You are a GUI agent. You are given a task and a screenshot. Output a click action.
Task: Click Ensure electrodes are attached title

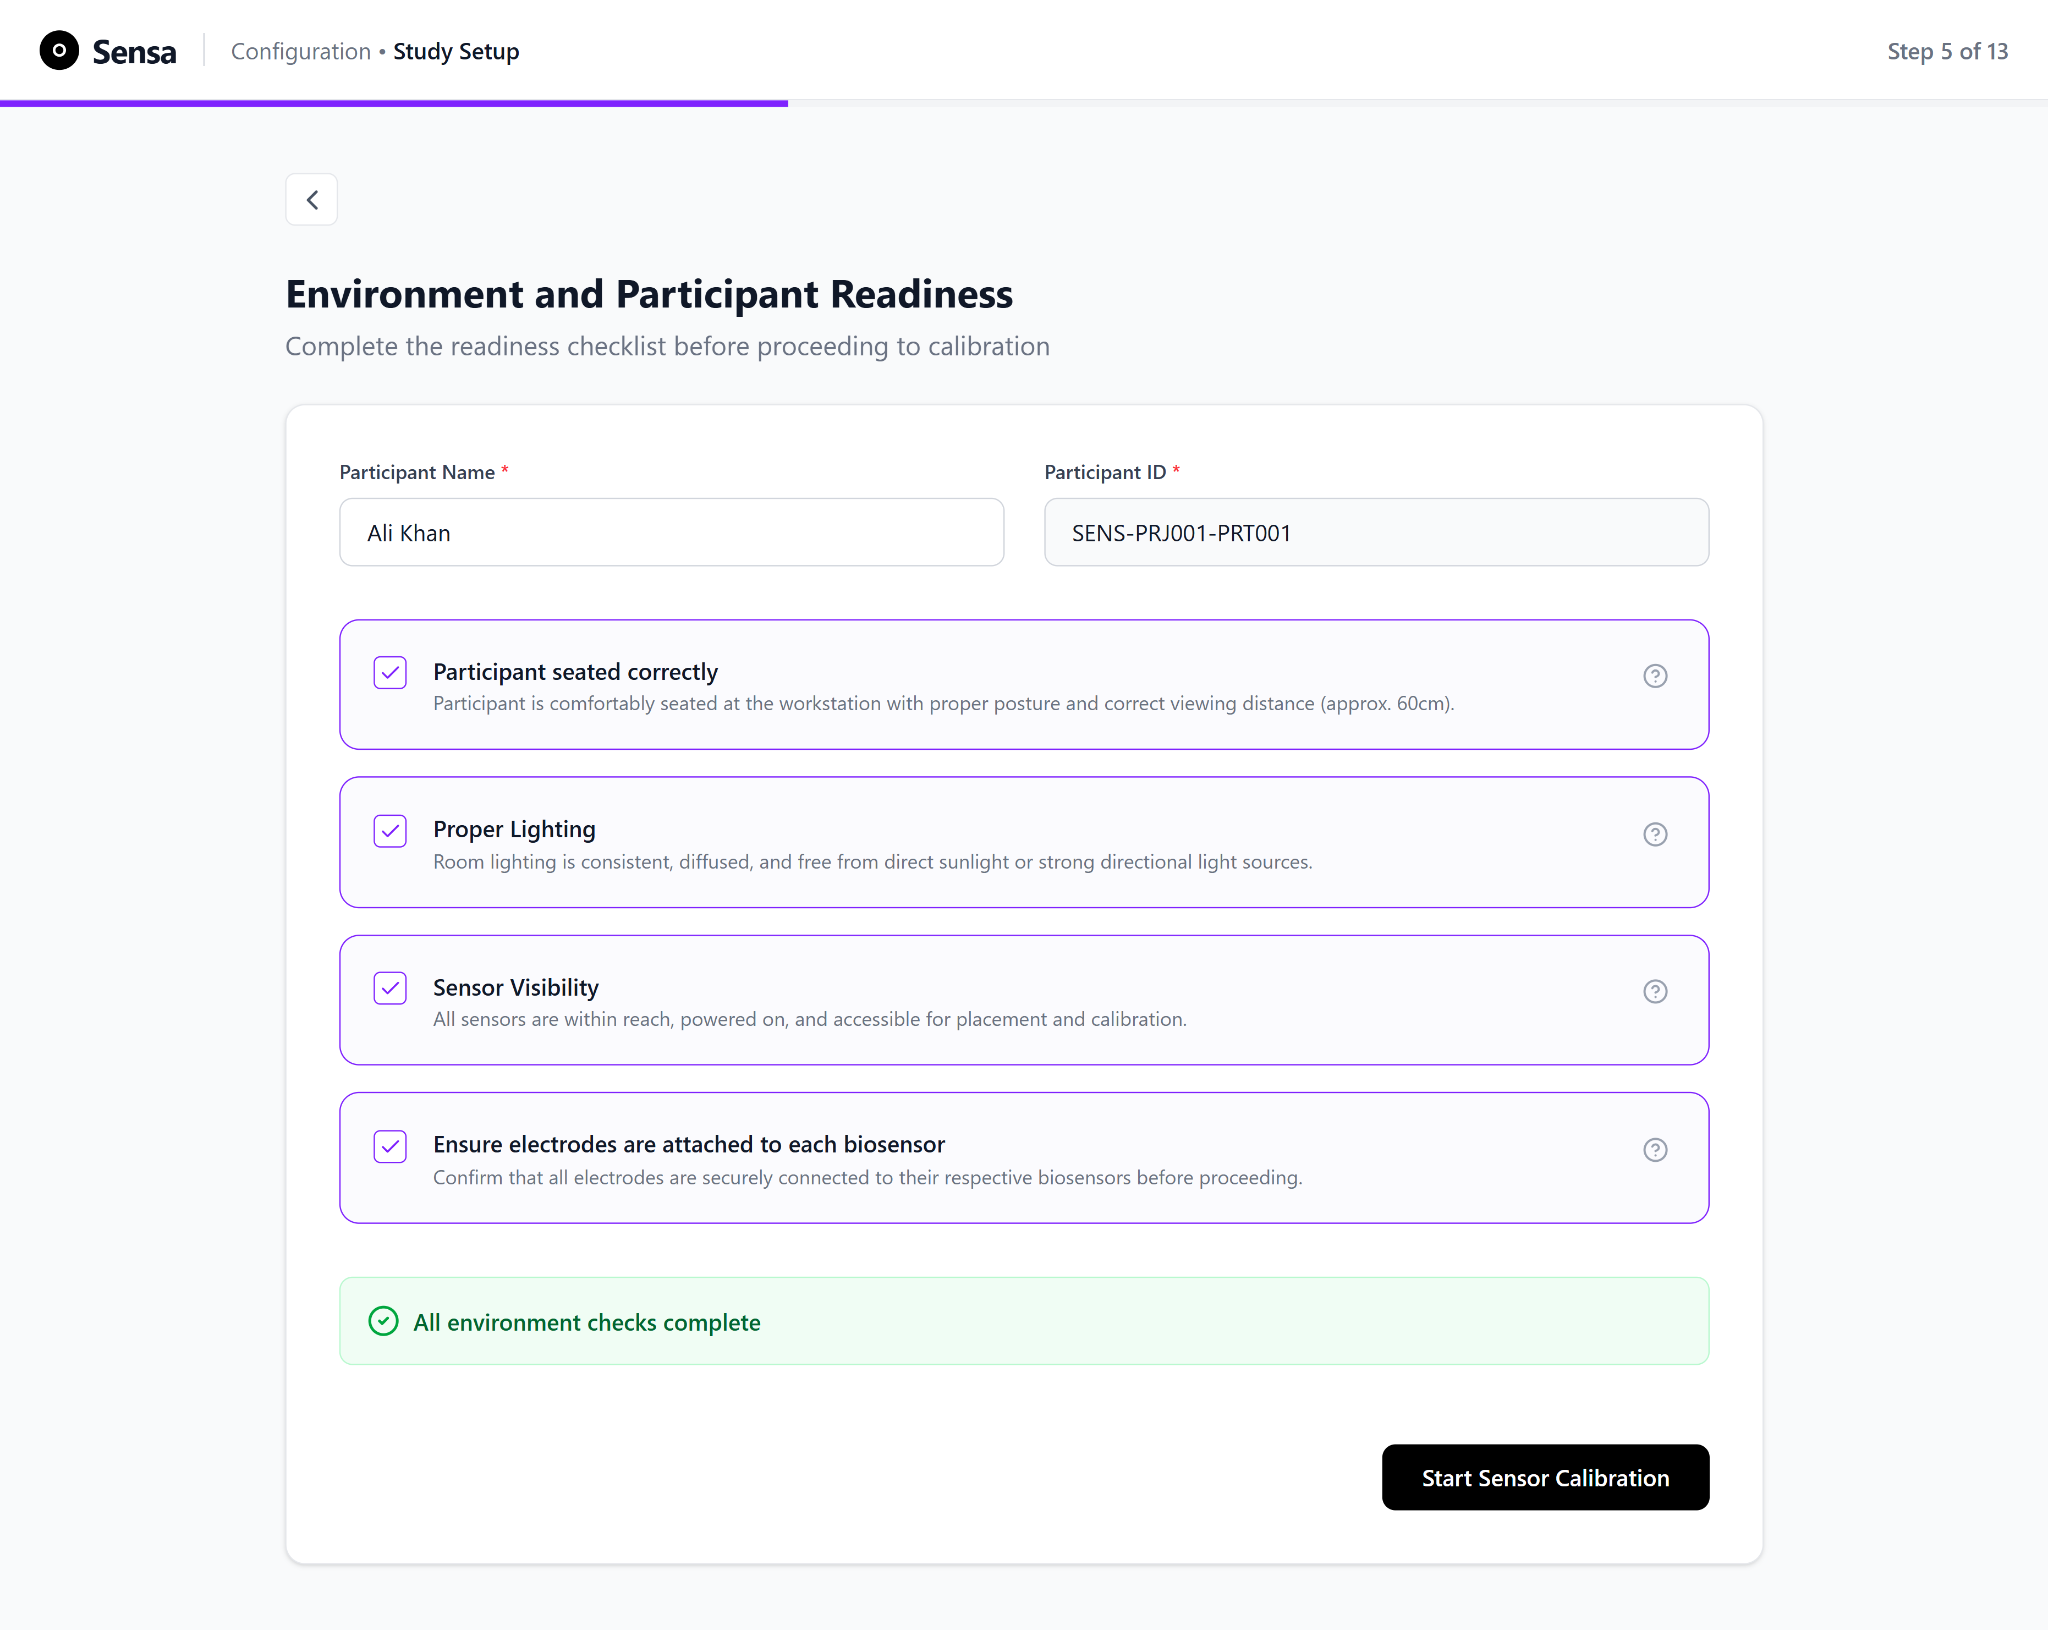[689, 1144]
